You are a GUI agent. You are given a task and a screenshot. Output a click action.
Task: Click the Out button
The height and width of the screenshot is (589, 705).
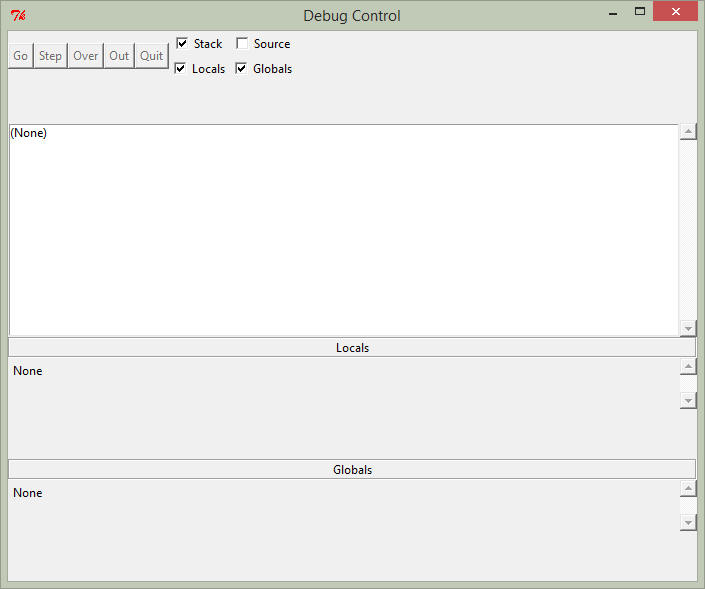pyautogui.click(x=119, y=56)
